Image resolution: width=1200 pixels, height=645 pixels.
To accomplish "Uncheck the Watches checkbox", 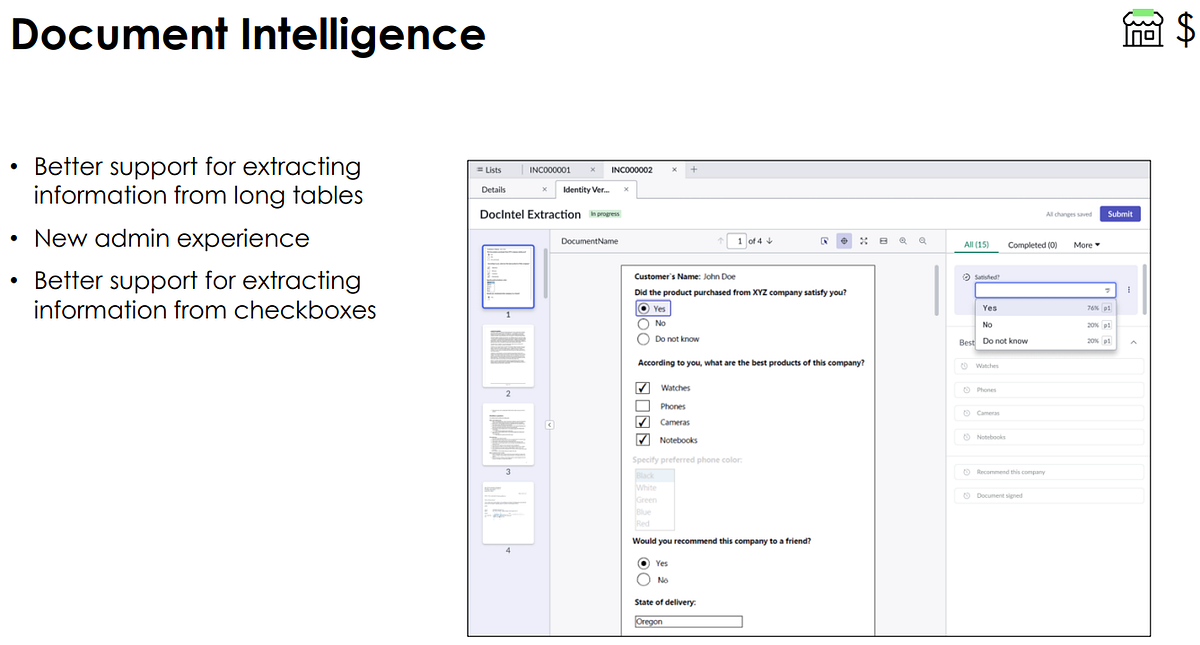I will pyautogui.click(x=642, y=387).
